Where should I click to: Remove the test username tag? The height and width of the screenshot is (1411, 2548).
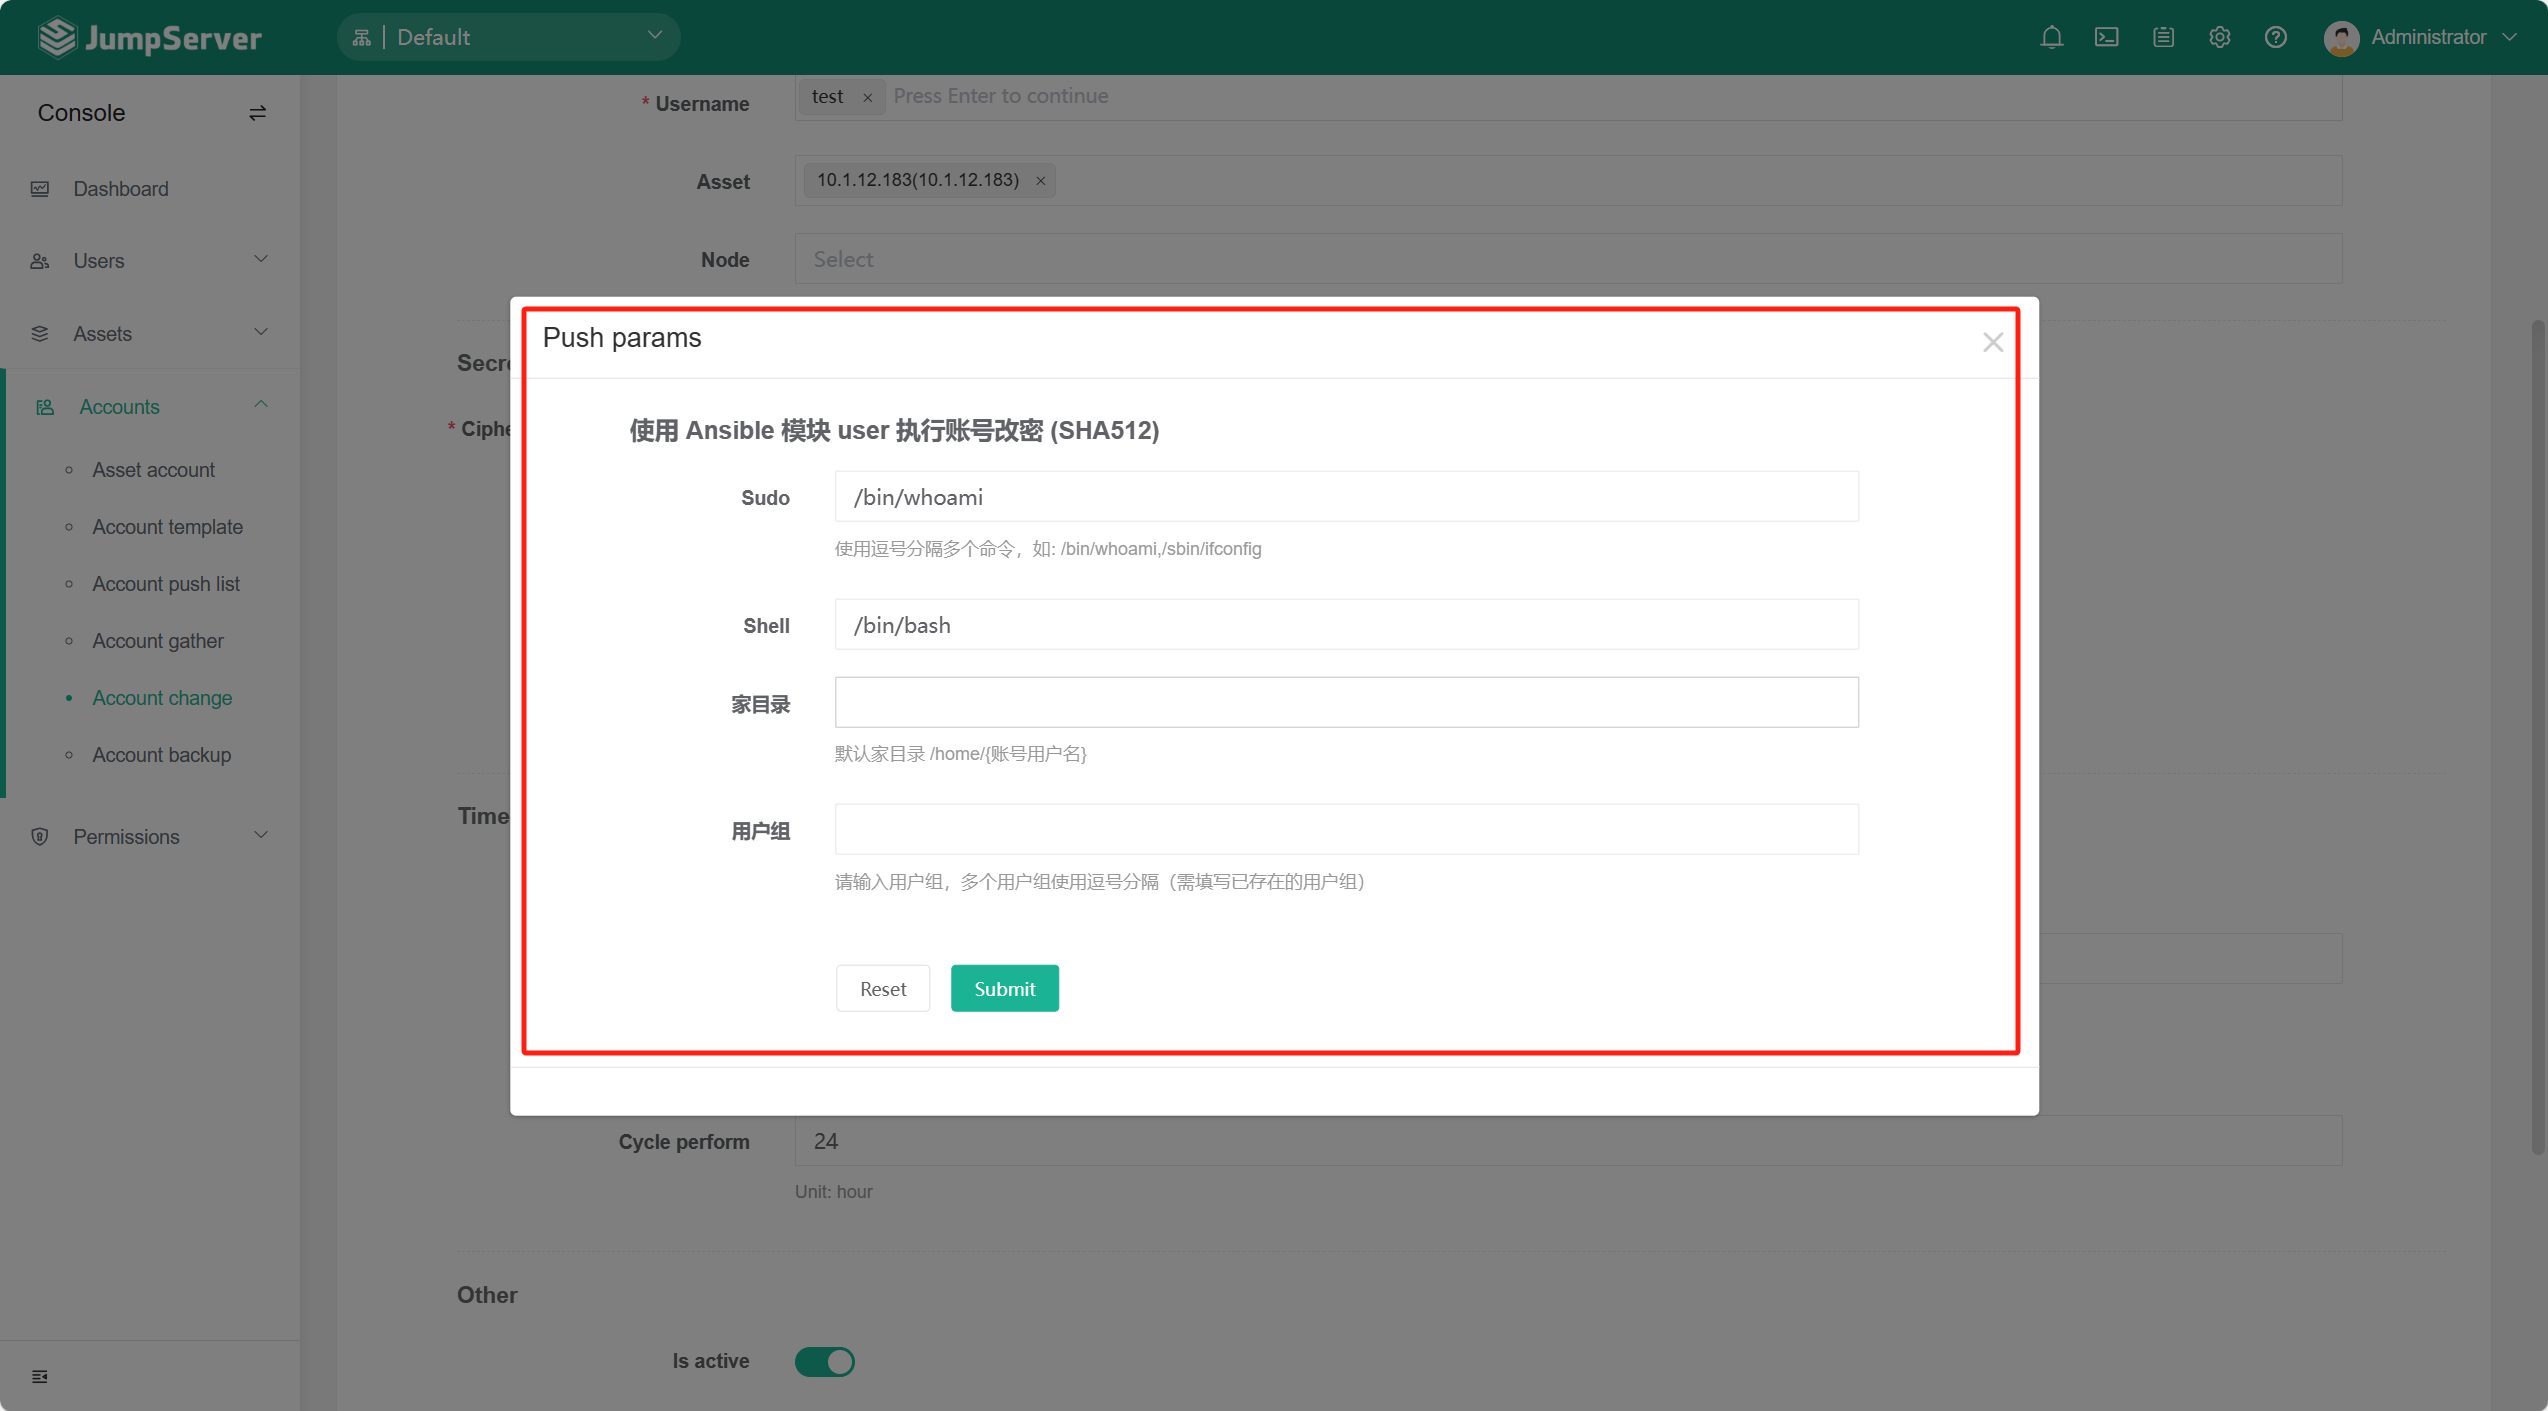coord(866,97)
